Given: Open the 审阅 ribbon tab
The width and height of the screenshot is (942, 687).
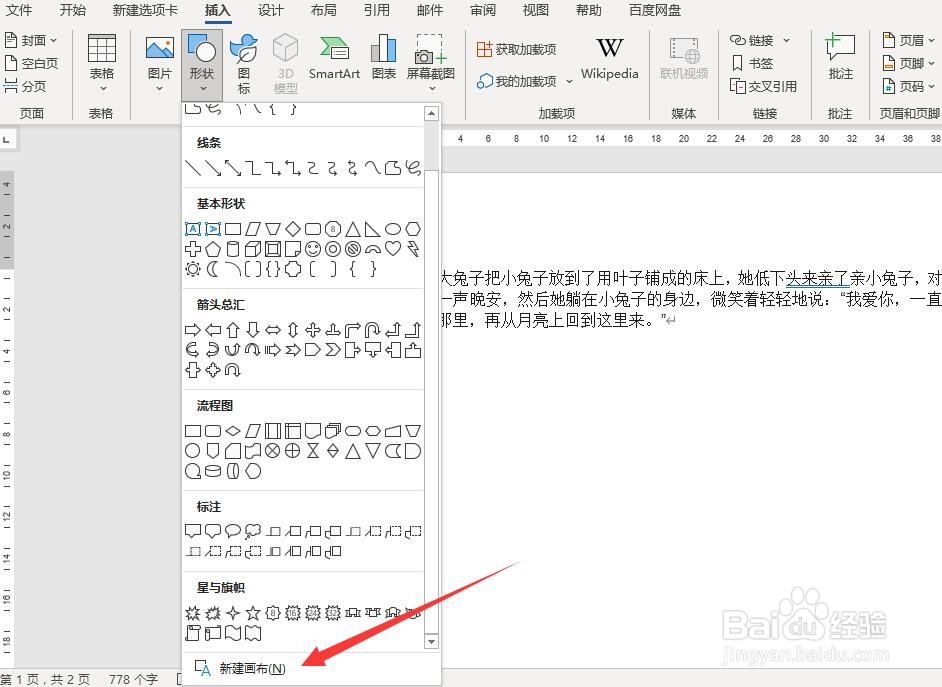Looking at the screenshot, I should point(482,11).
